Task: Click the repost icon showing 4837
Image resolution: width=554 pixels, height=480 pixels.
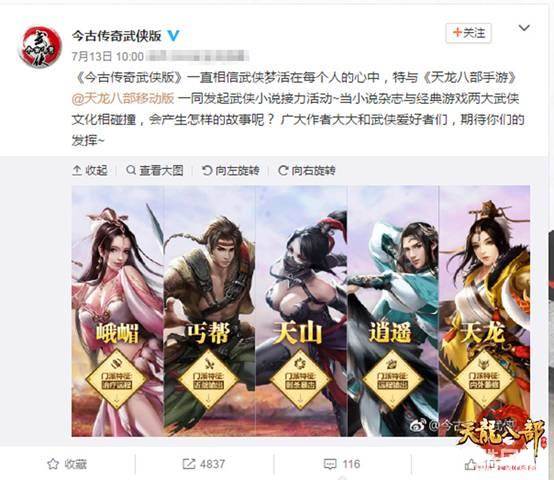Action: point(188,464)
